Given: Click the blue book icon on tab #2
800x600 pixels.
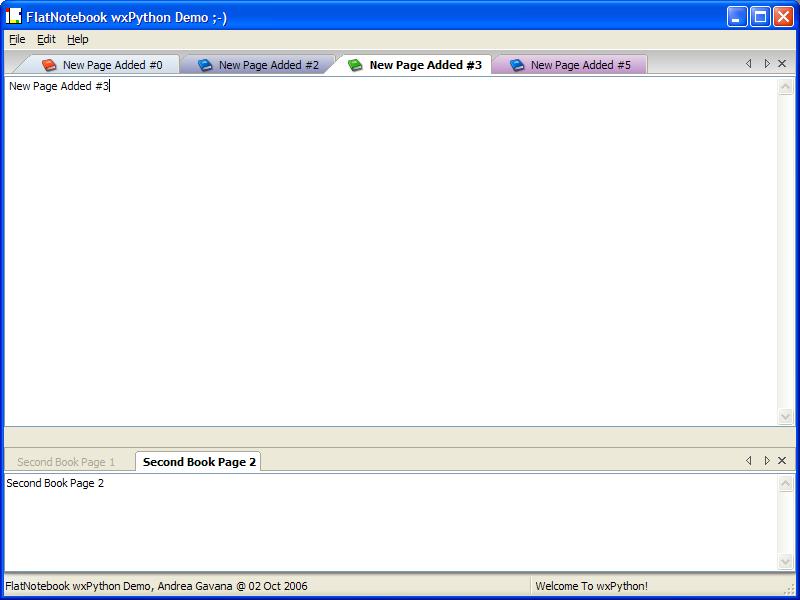Looking at the screenshot, I should click(205, 65).
